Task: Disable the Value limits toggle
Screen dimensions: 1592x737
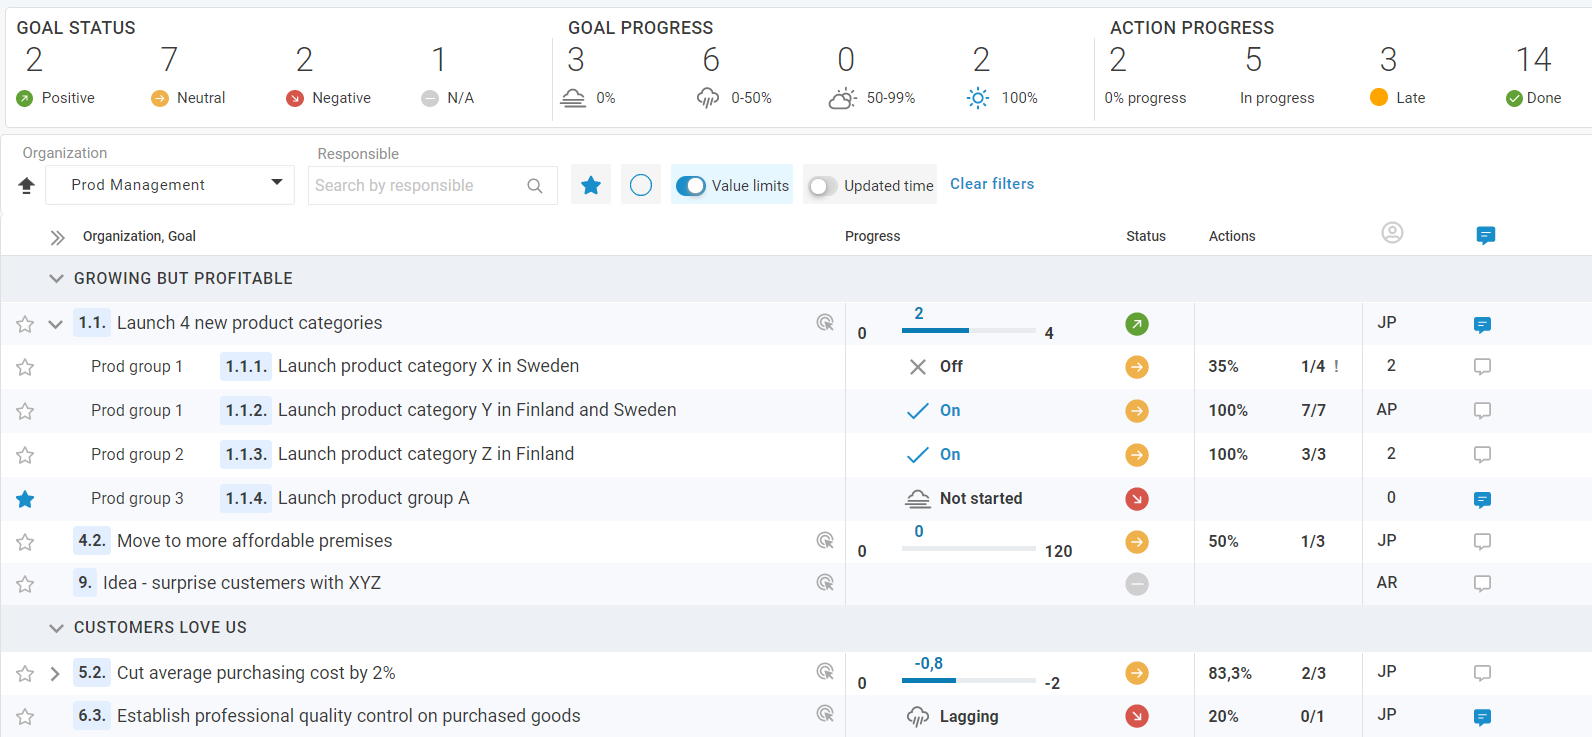Action: (691, 186)
